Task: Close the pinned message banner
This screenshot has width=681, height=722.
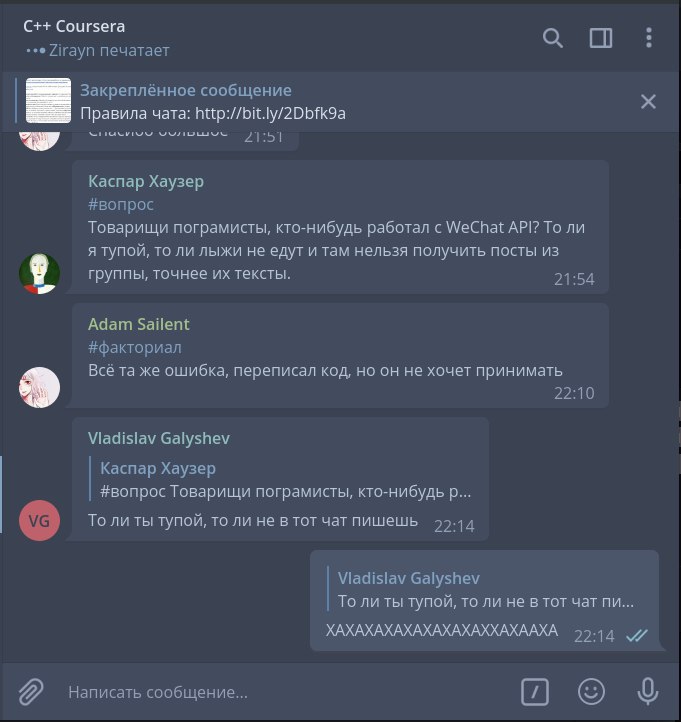Action: tap(648, 101)
